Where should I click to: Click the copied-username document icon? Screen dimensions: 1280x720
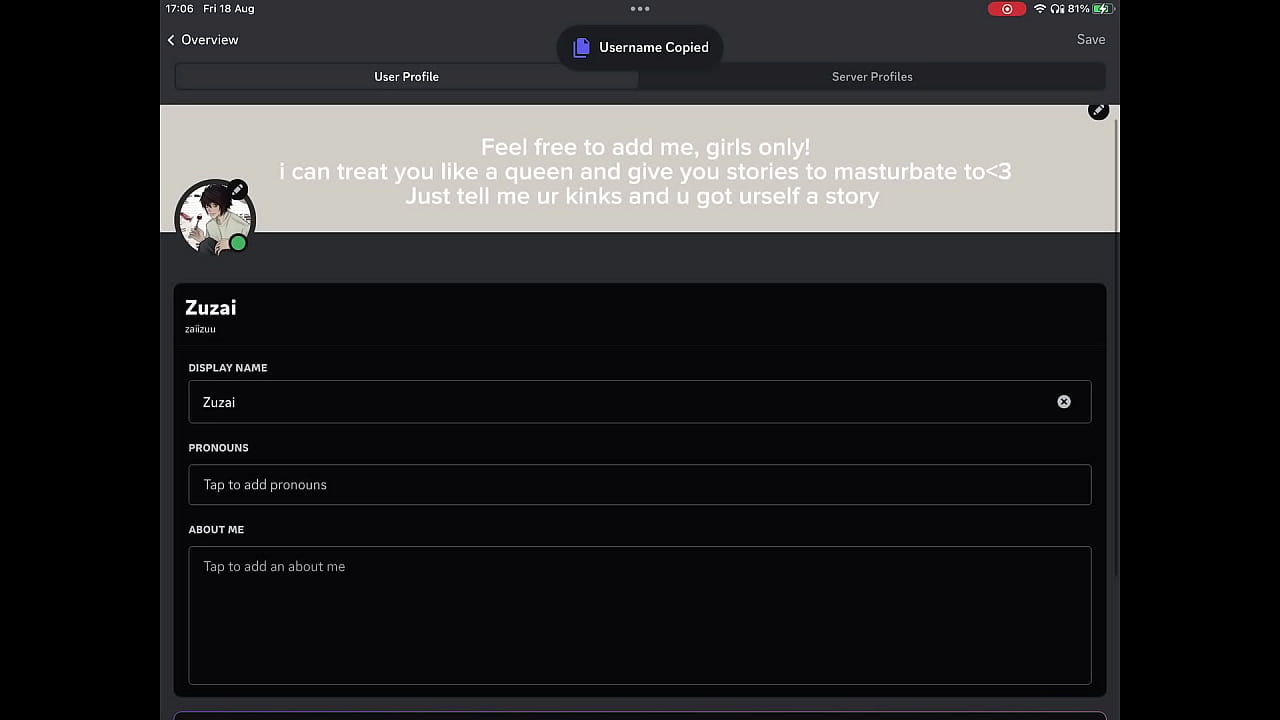point(582,47)
